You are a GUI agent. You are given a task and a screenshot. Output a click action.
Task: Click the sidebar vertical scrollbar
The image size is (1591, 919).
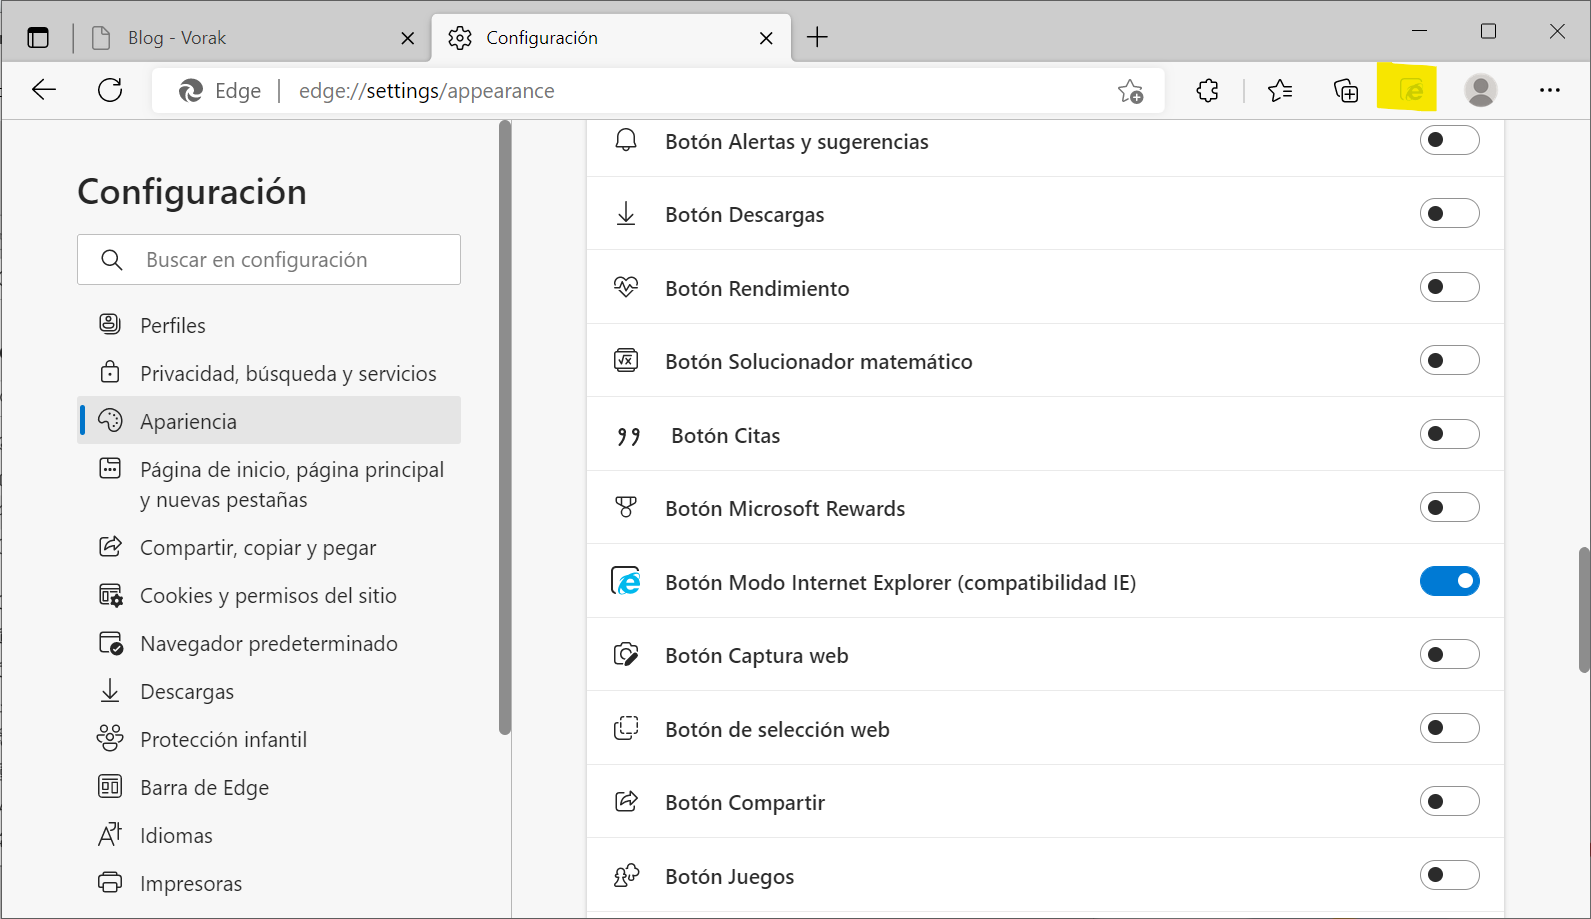click(x=505, y=428)
